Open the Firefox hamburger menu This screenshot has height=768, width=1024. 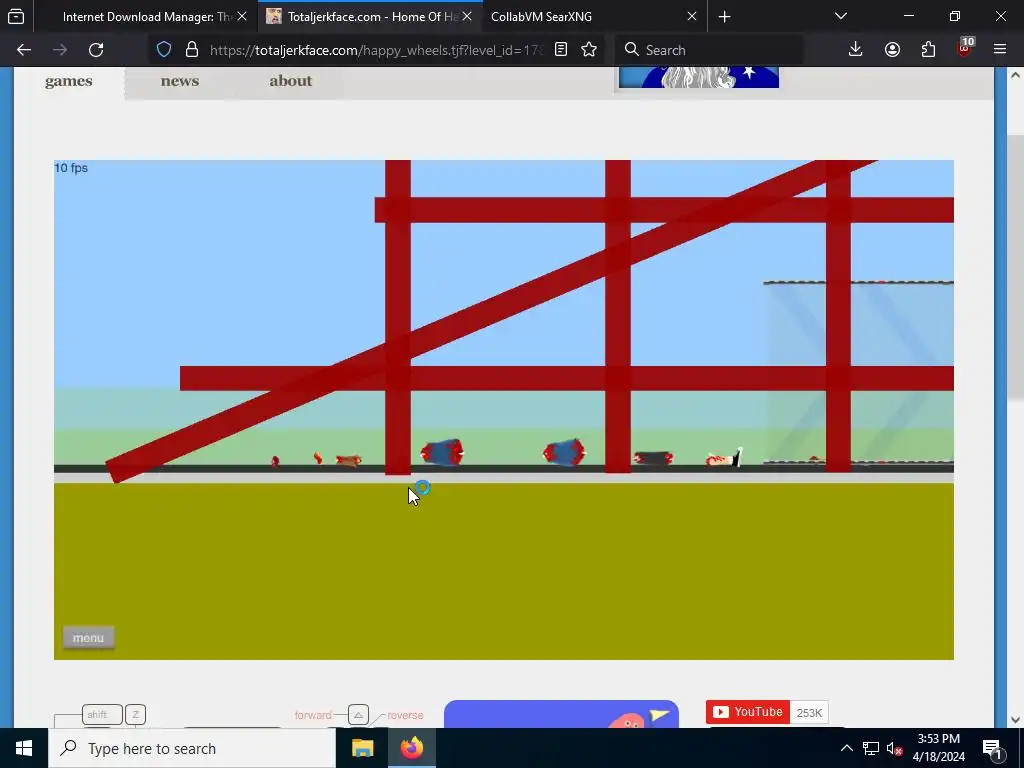tap(1000, 50)
